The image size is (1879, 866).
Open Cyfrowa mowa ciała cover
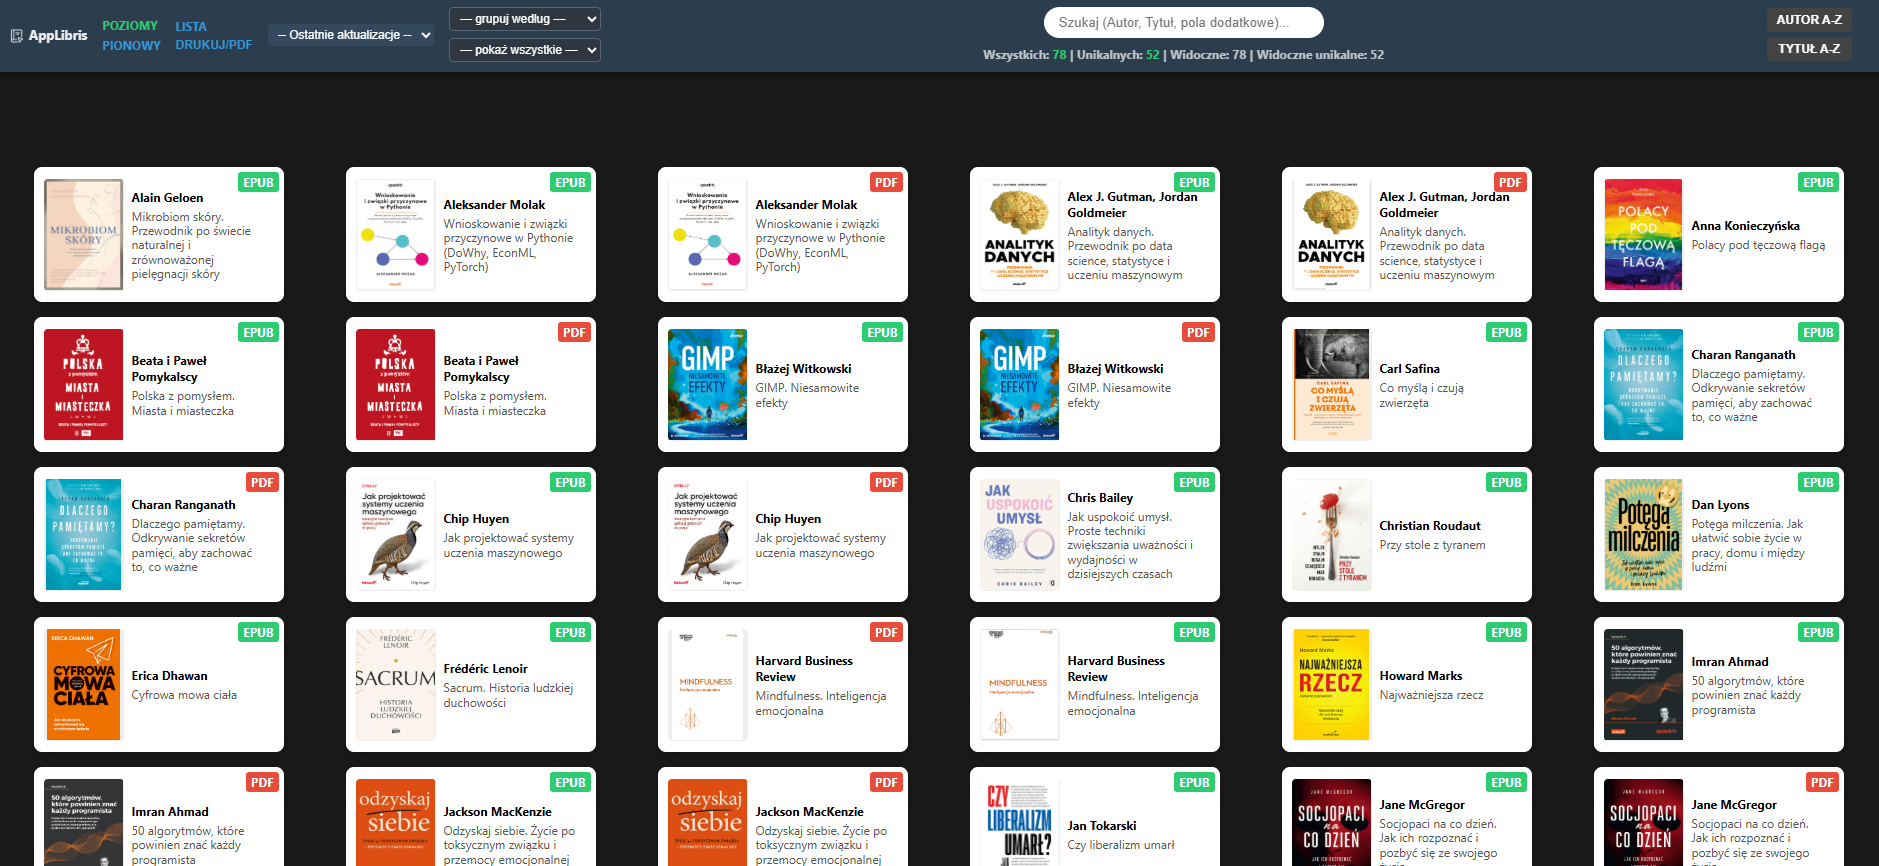84,685
